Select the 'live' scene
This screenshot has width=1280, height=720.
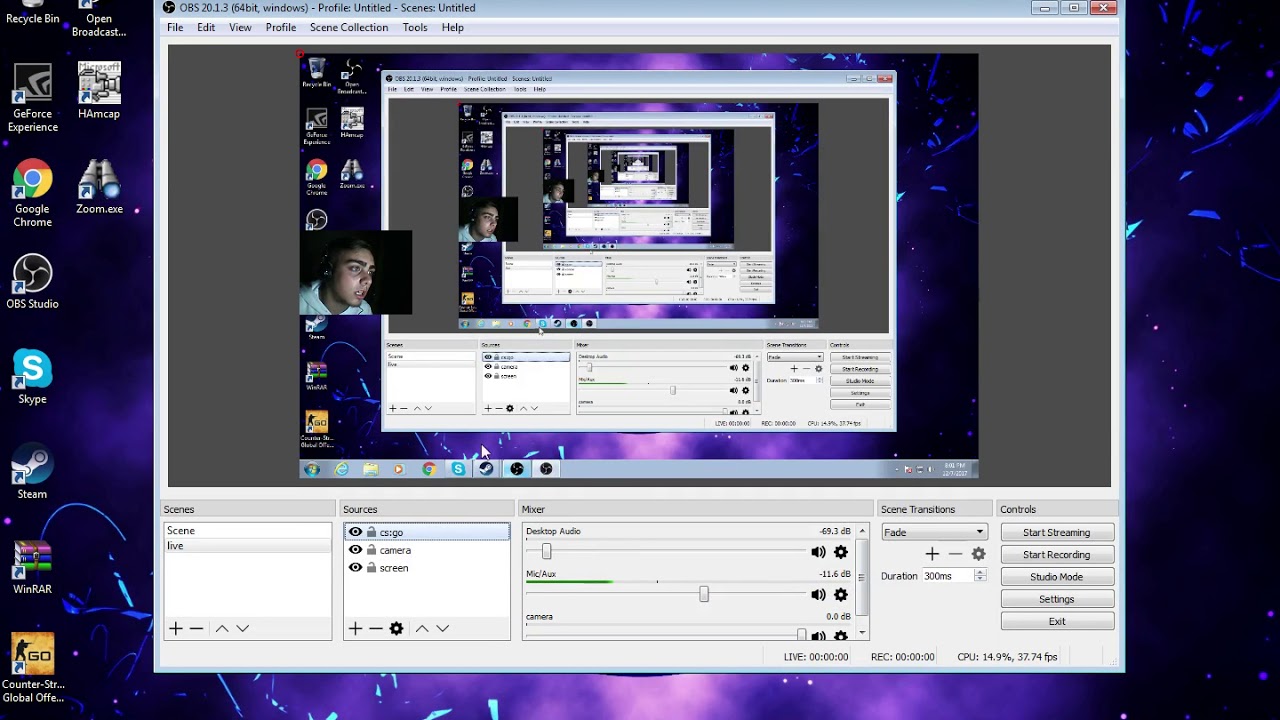click(247, 546)
